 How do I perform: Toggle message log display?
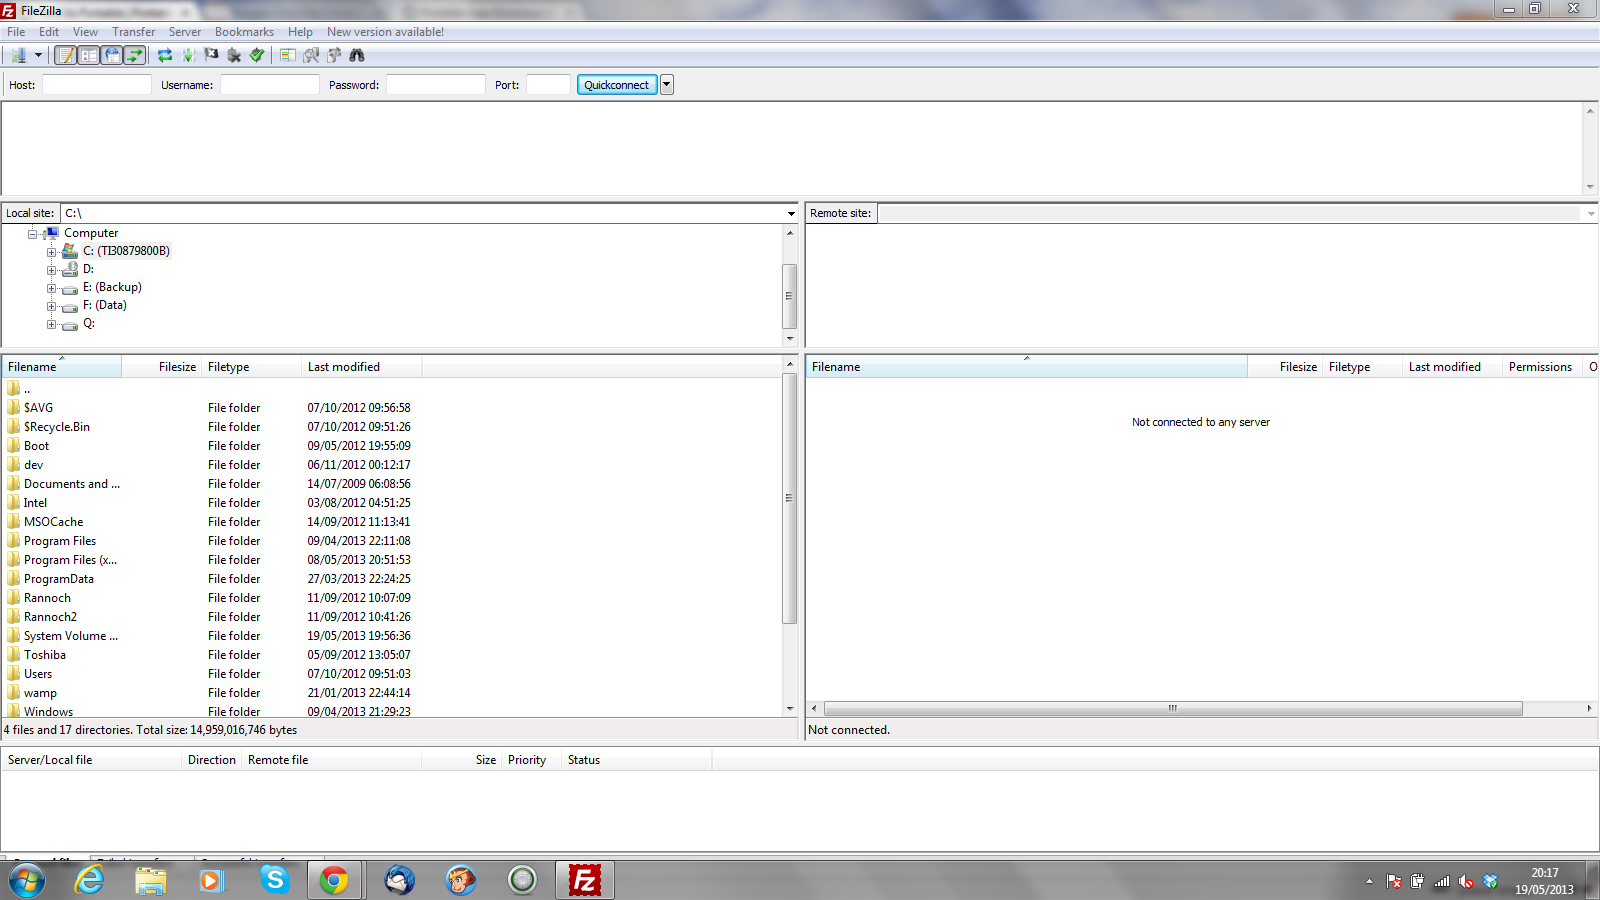[65, 55]
